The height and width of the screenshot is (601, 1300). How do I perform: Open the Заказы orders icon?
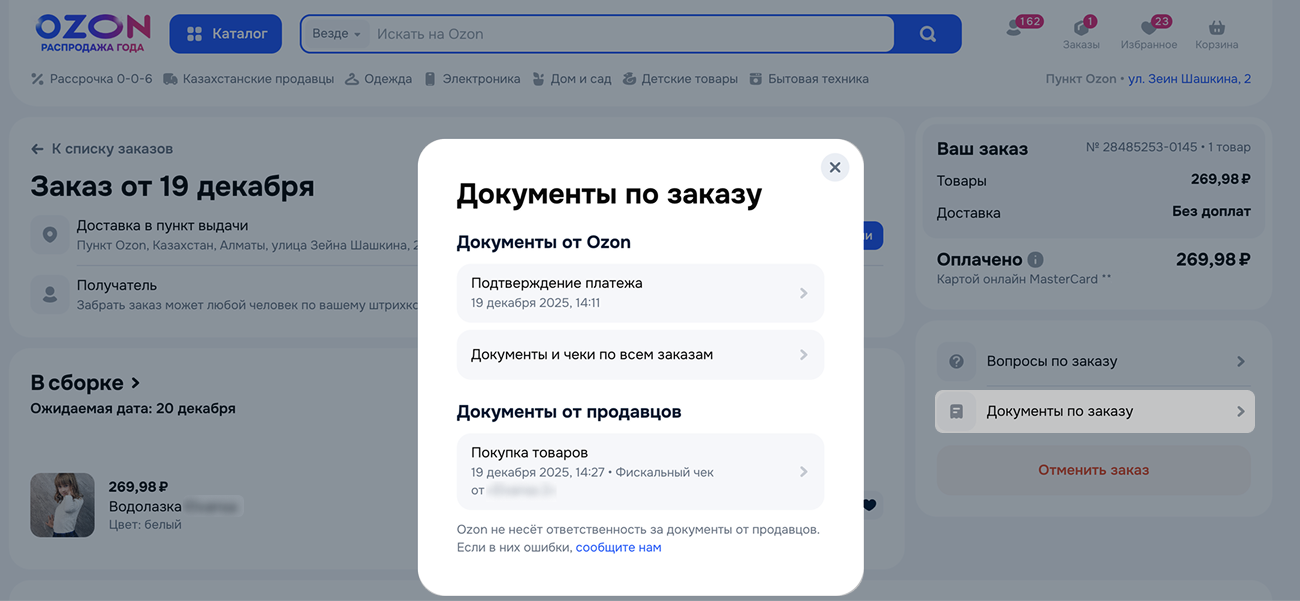tap(1081, 32)
